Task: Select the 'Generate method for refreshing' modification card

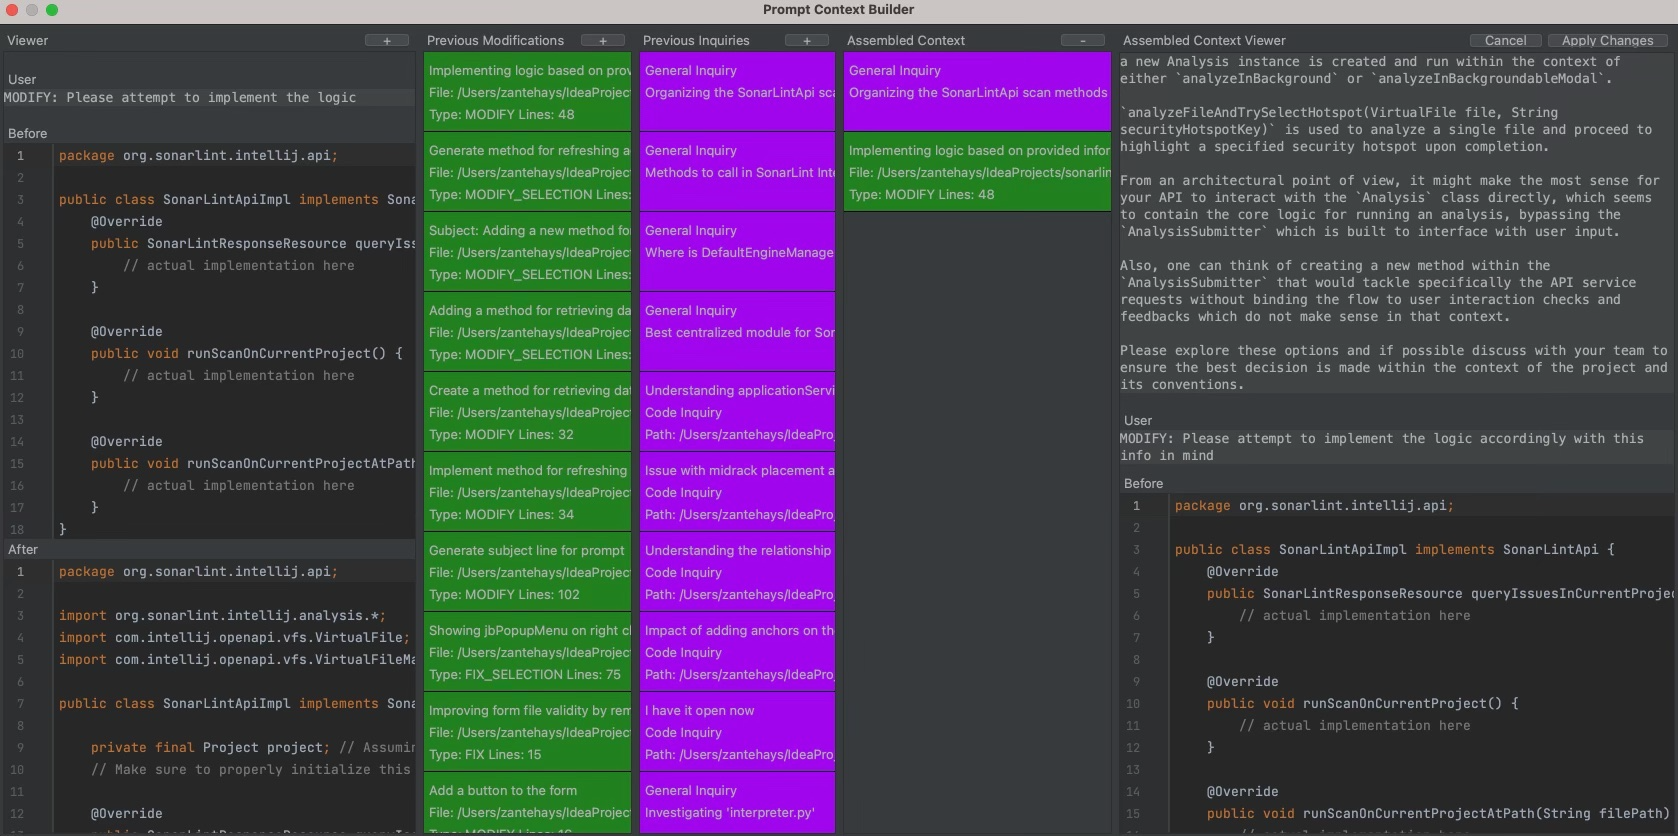Action: coord(528,172)
